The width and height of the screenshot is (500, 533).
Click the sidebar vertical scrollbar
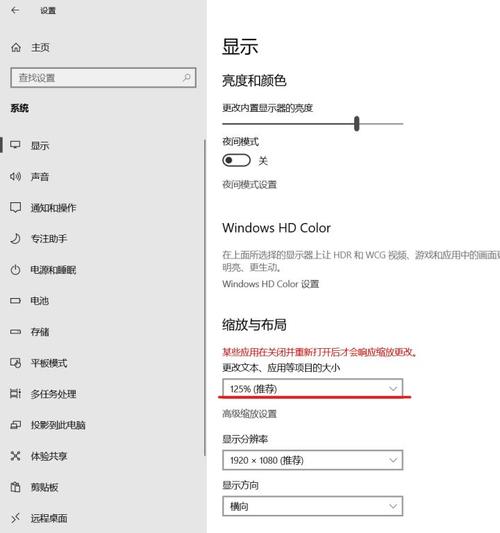[x=205, y=297]
